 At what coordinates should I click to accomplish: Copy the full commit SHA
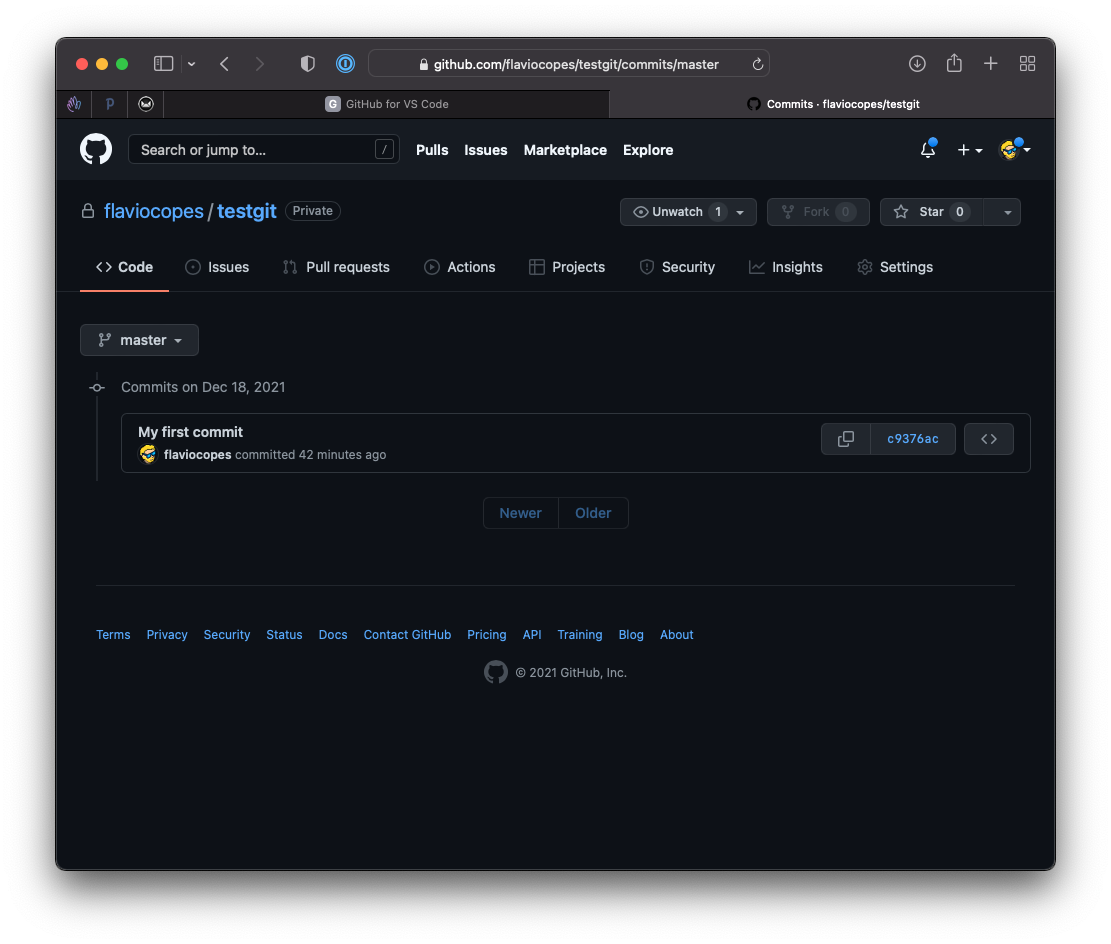click(846, 439)
